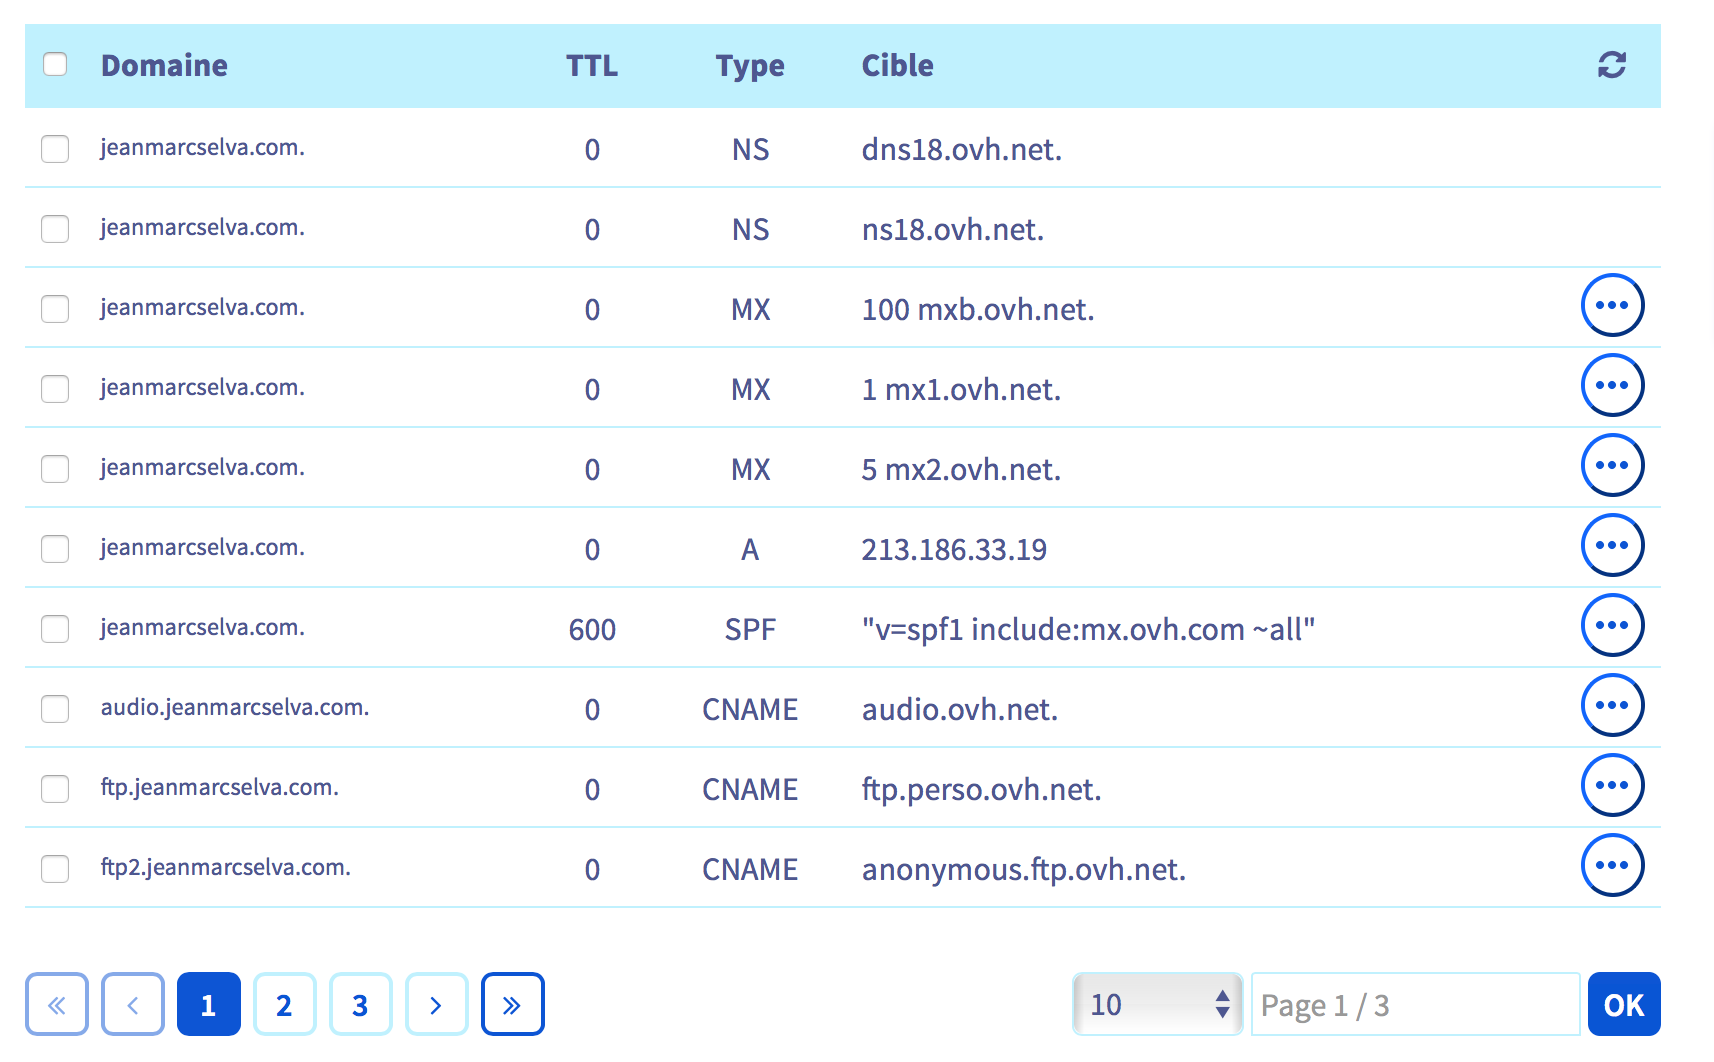Open actions menu for 100 mxb.ovh.net. record
1714x1062 pixels.
(x=1611, y=305)
